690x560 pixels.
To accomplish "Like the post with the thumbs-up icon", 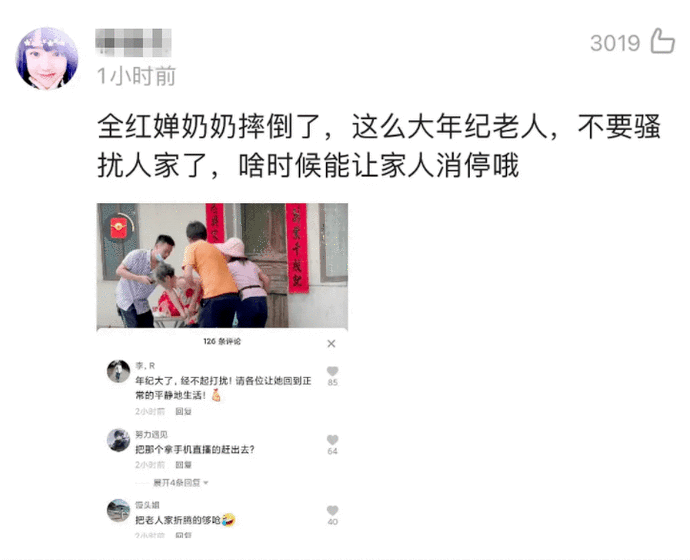I will point(662,41).
